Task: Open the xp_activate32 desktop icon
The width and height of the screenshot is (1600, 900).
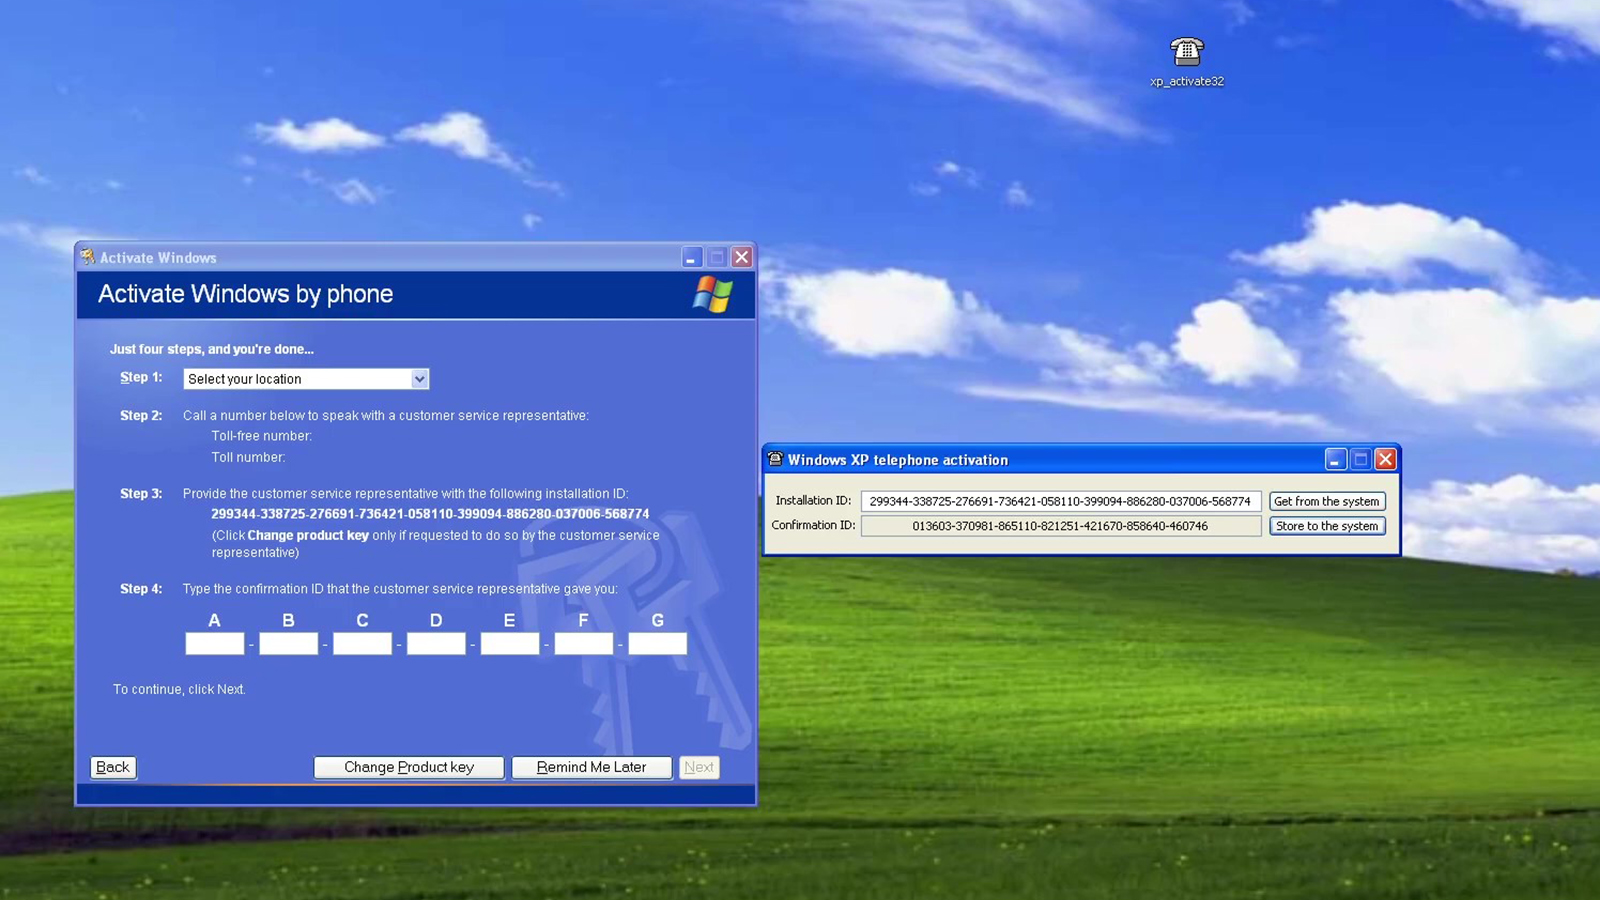Action: (1187, 62)
